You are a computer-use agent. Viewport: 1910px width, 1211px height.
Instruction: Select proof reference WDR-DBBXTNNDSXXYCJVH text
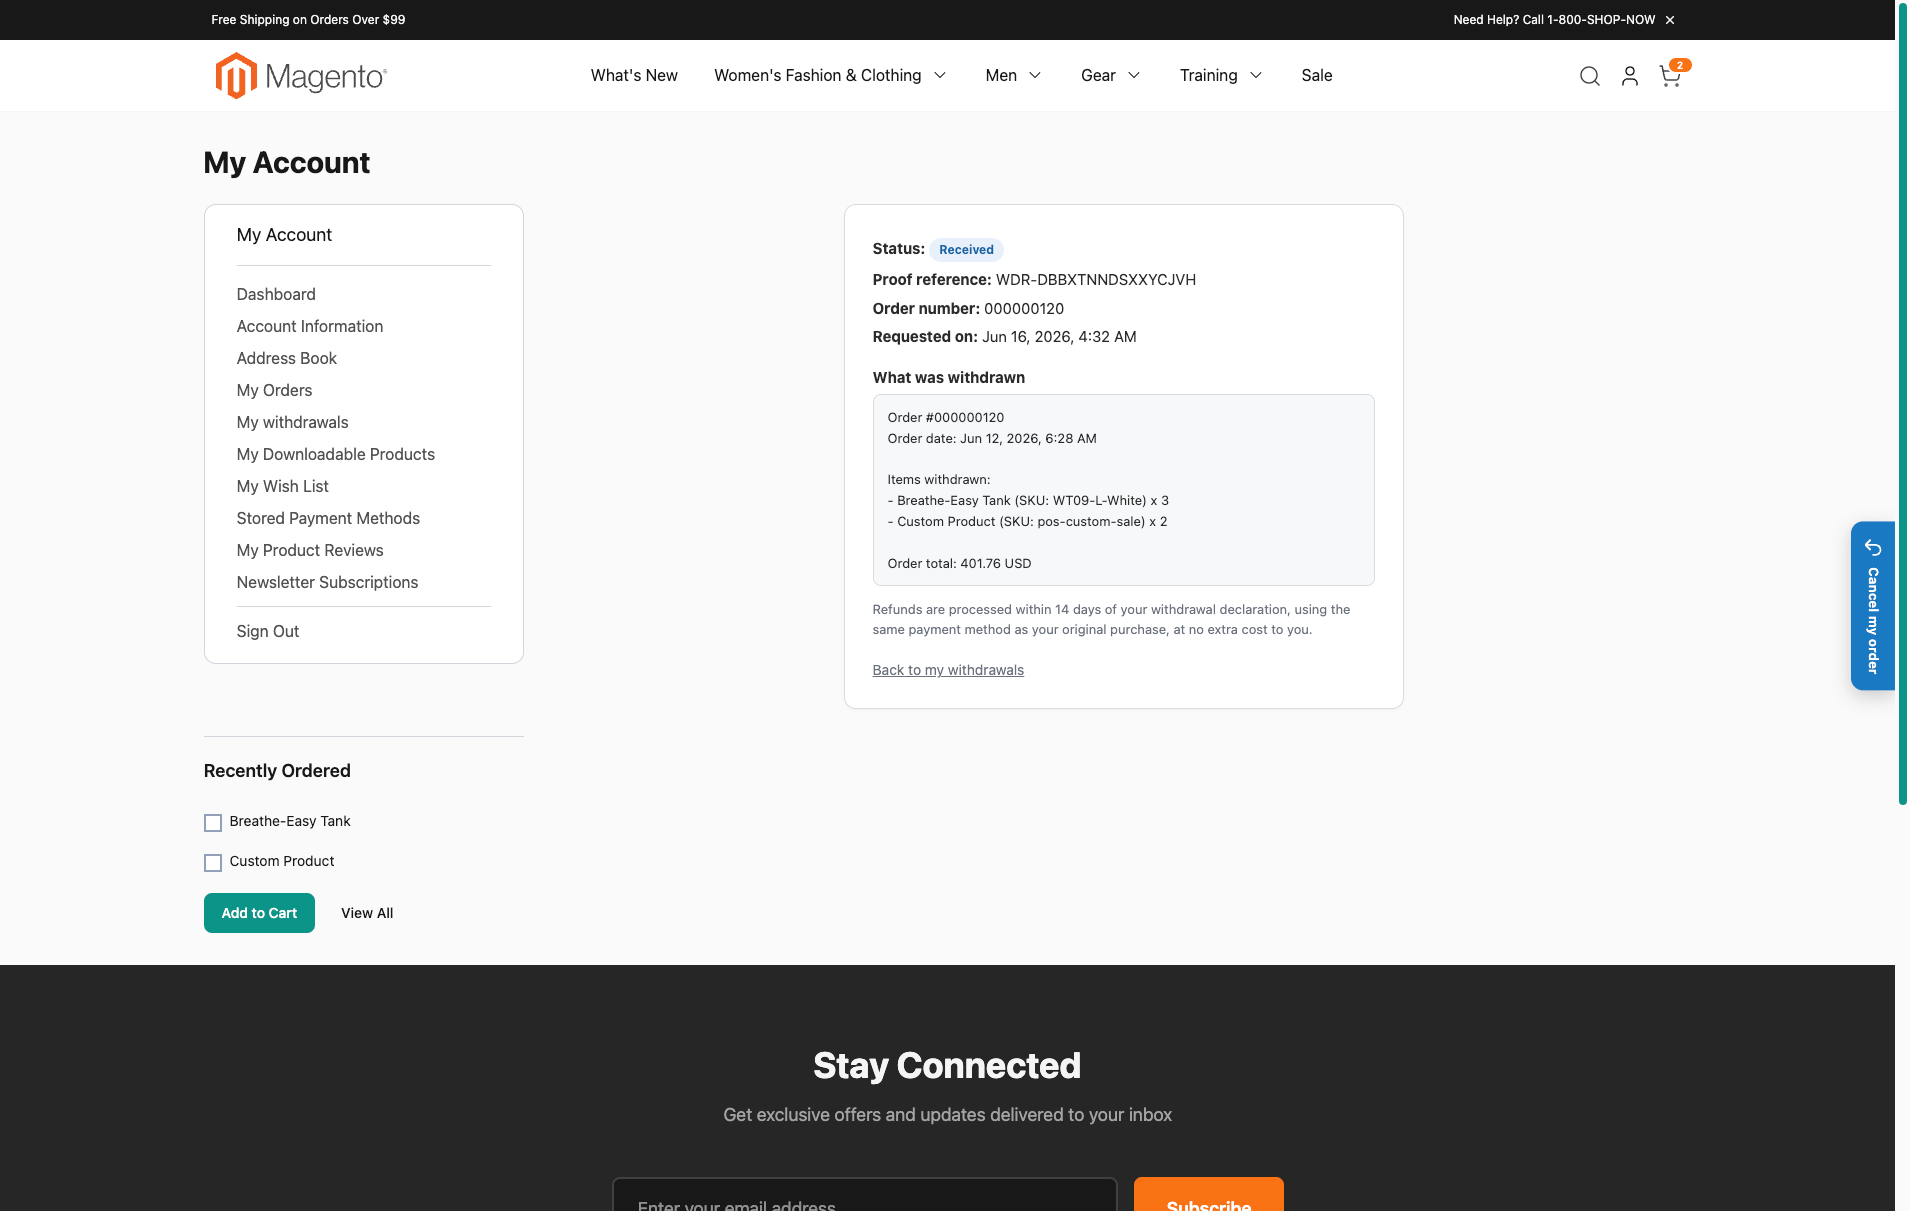click(x=1096, y=280)
